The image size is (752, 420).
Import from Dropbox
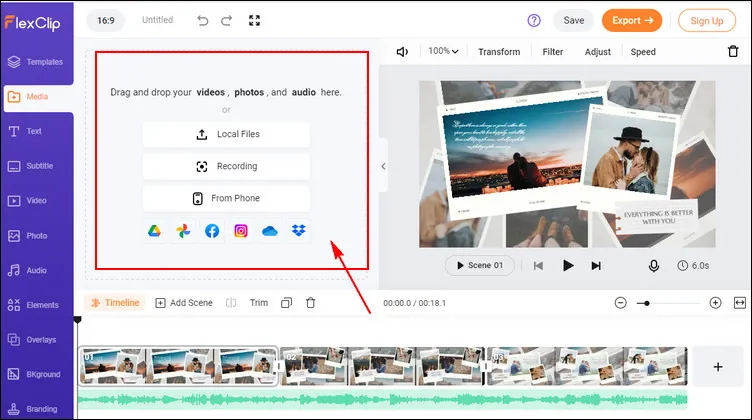point(299,231)
